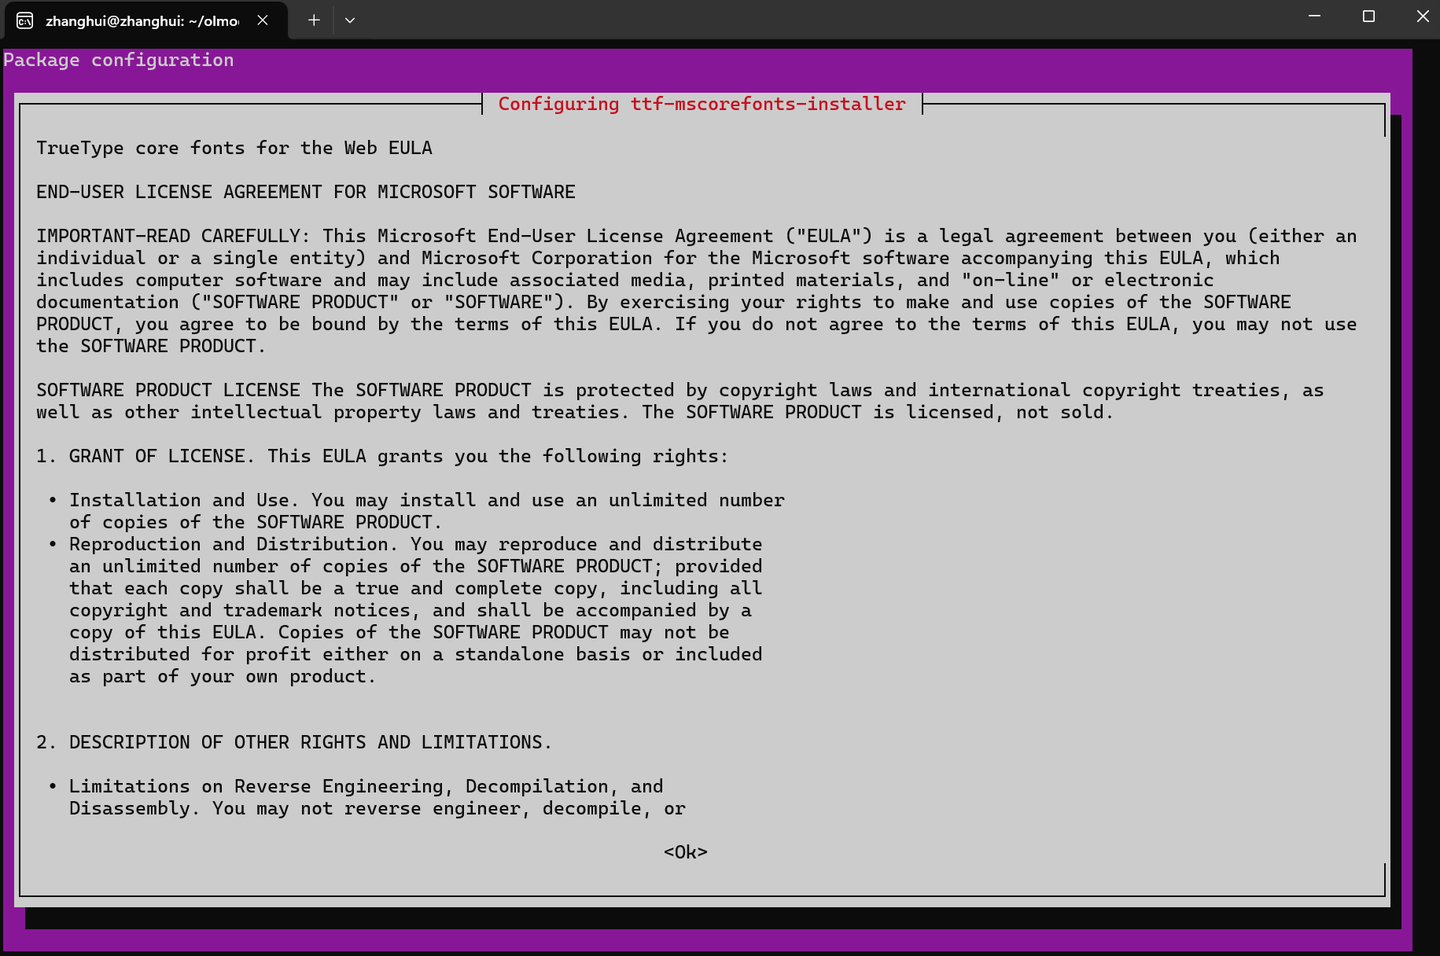1440x956 pixels.
Task: Click the 'Installation and Use' bullet
Action: 180,500
